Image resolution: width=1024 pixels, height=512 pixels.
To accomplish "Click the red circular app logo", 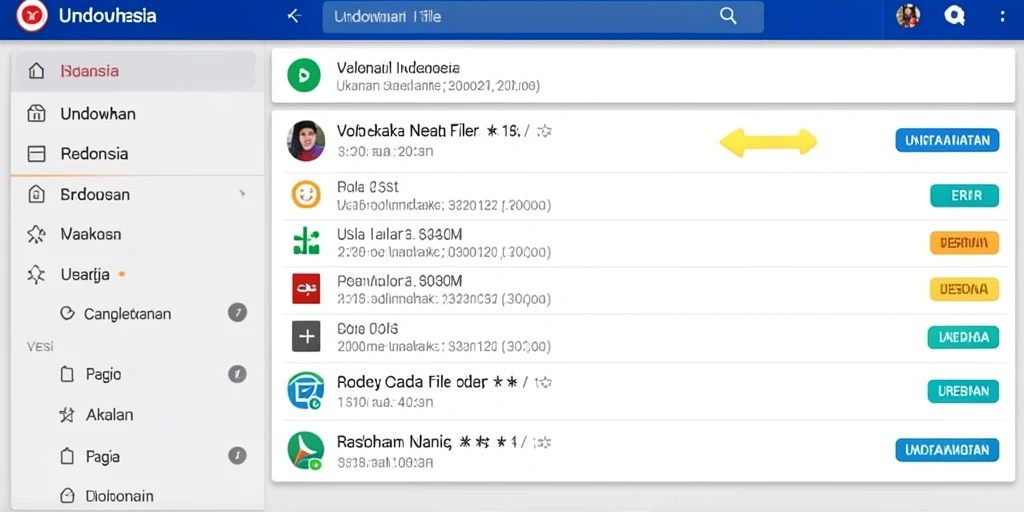I will (x=31, y=16).
